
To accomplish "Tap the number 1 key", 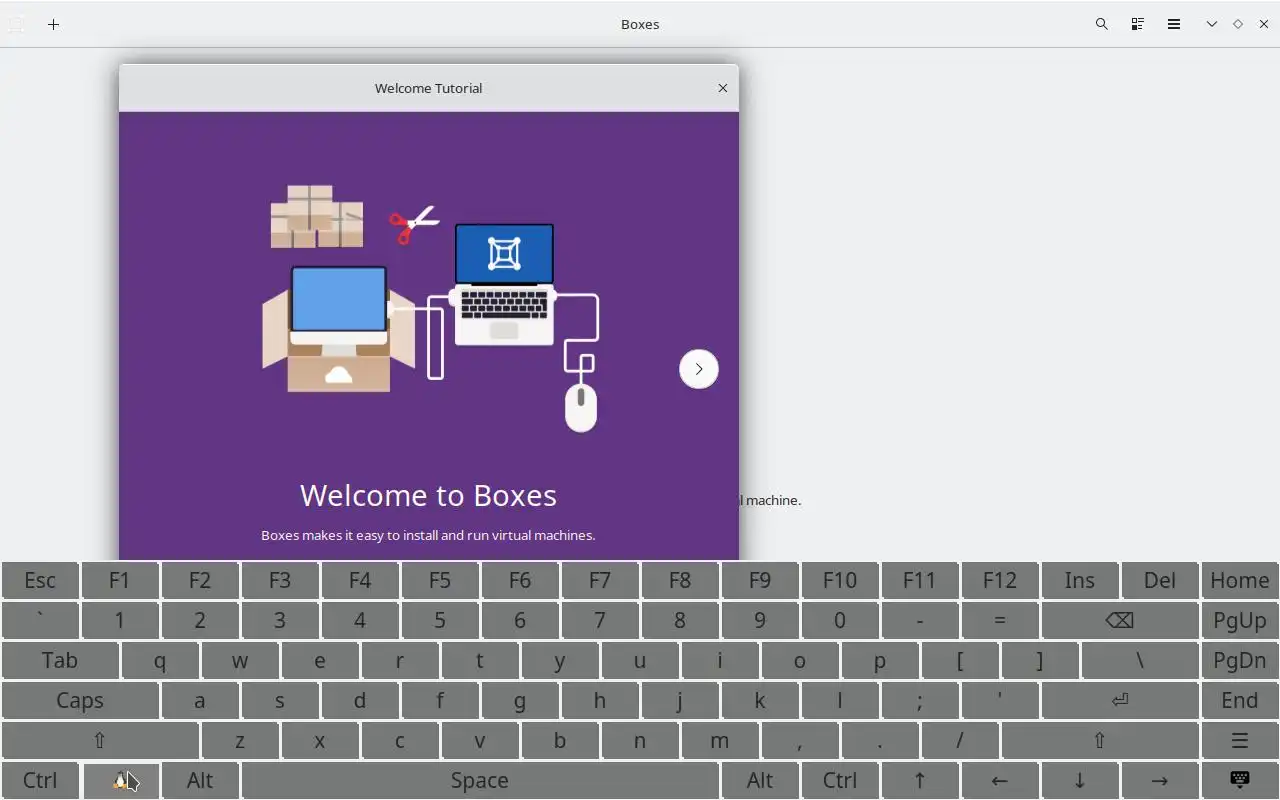I will pyautogui.click(x=120, y=620).
